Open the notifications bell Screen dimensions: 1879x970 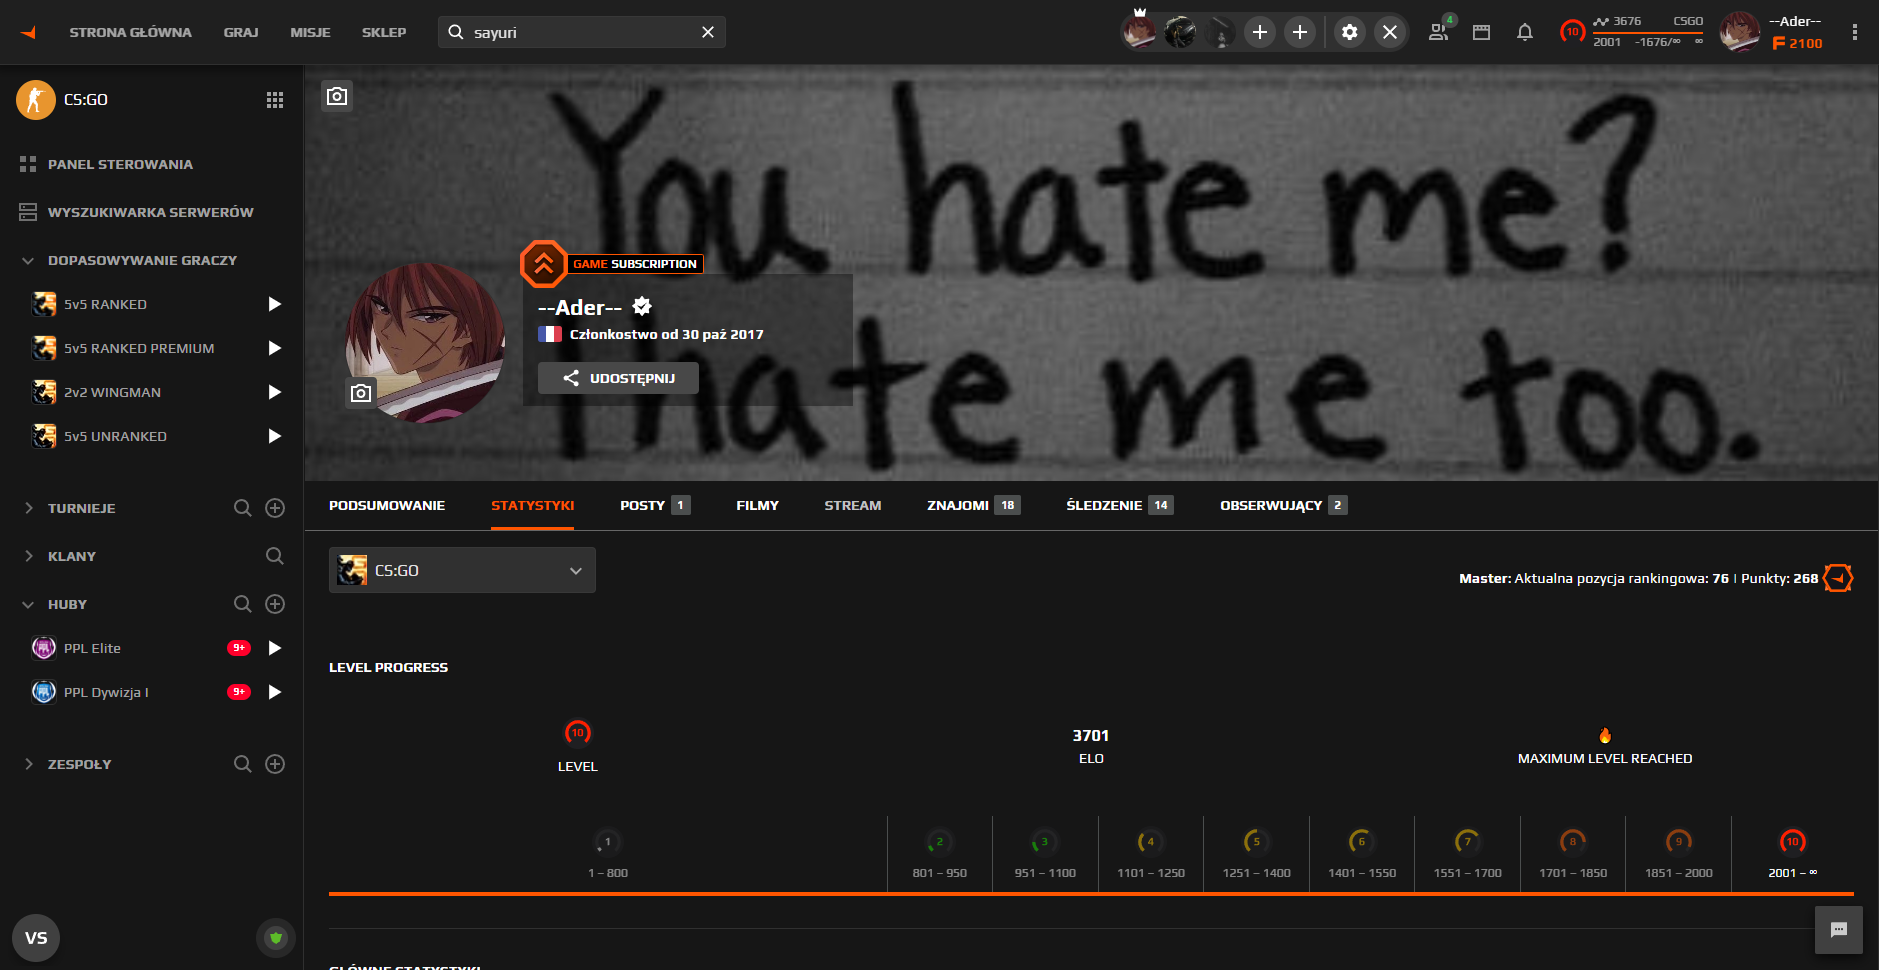(1525, 32)
